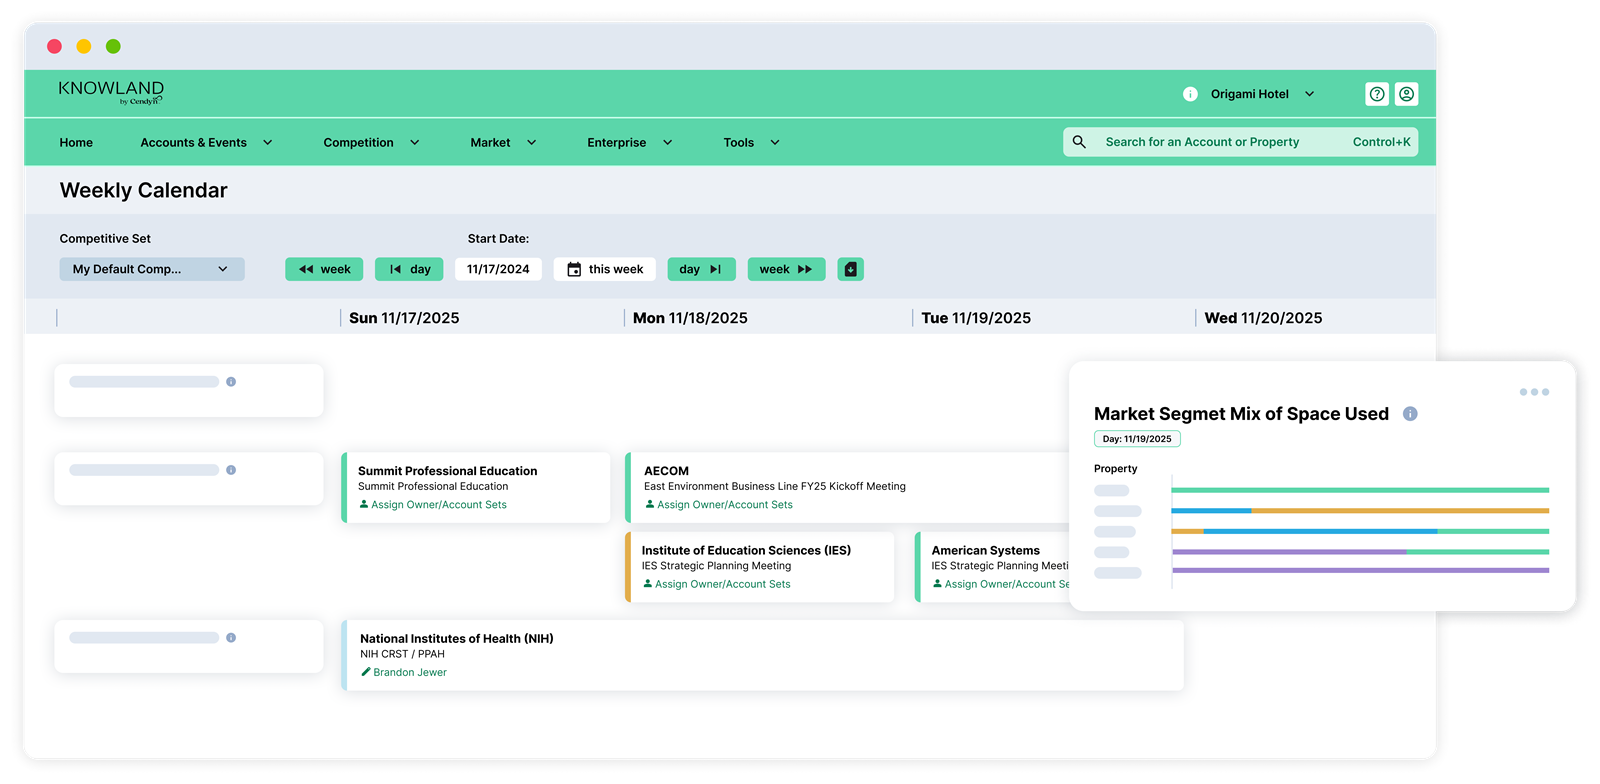Click Brandon Jewer owner link
This screenshot has width=1600, height=784.
(x=410, y=672)
